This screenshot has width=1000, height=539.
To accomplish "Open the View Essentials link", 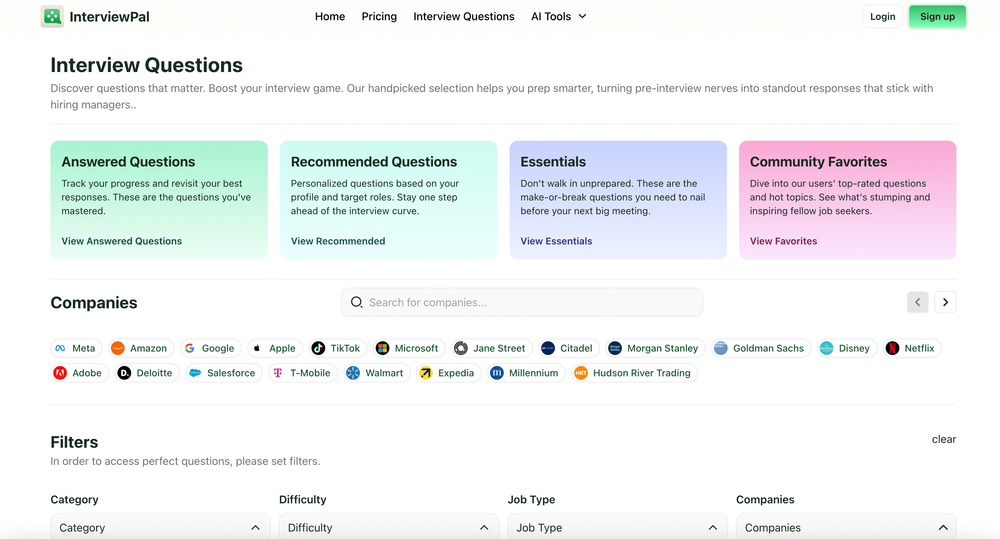I will (556, 241).
